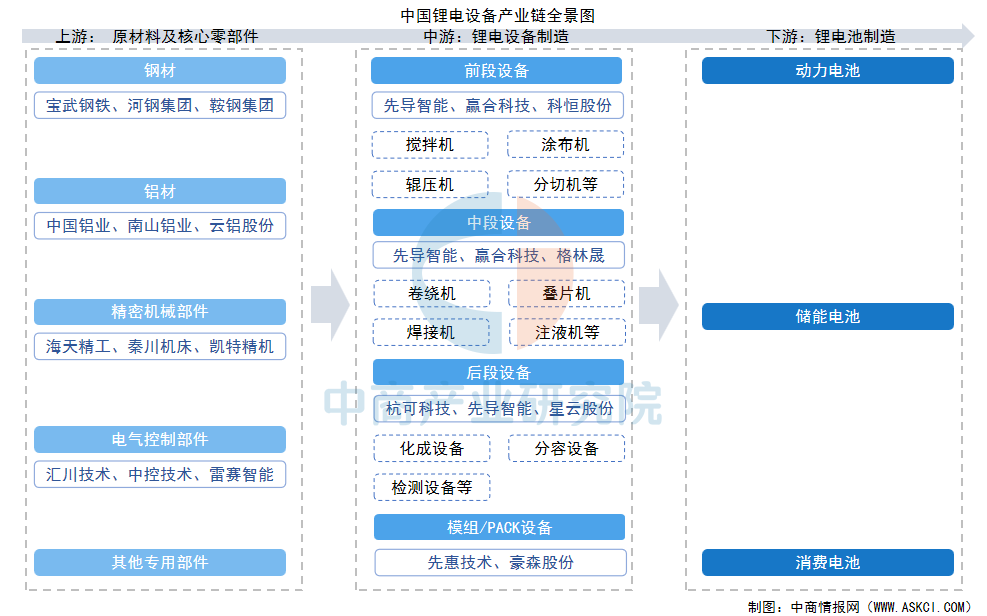Select the 其他专用部件 header

coord(160,562)
